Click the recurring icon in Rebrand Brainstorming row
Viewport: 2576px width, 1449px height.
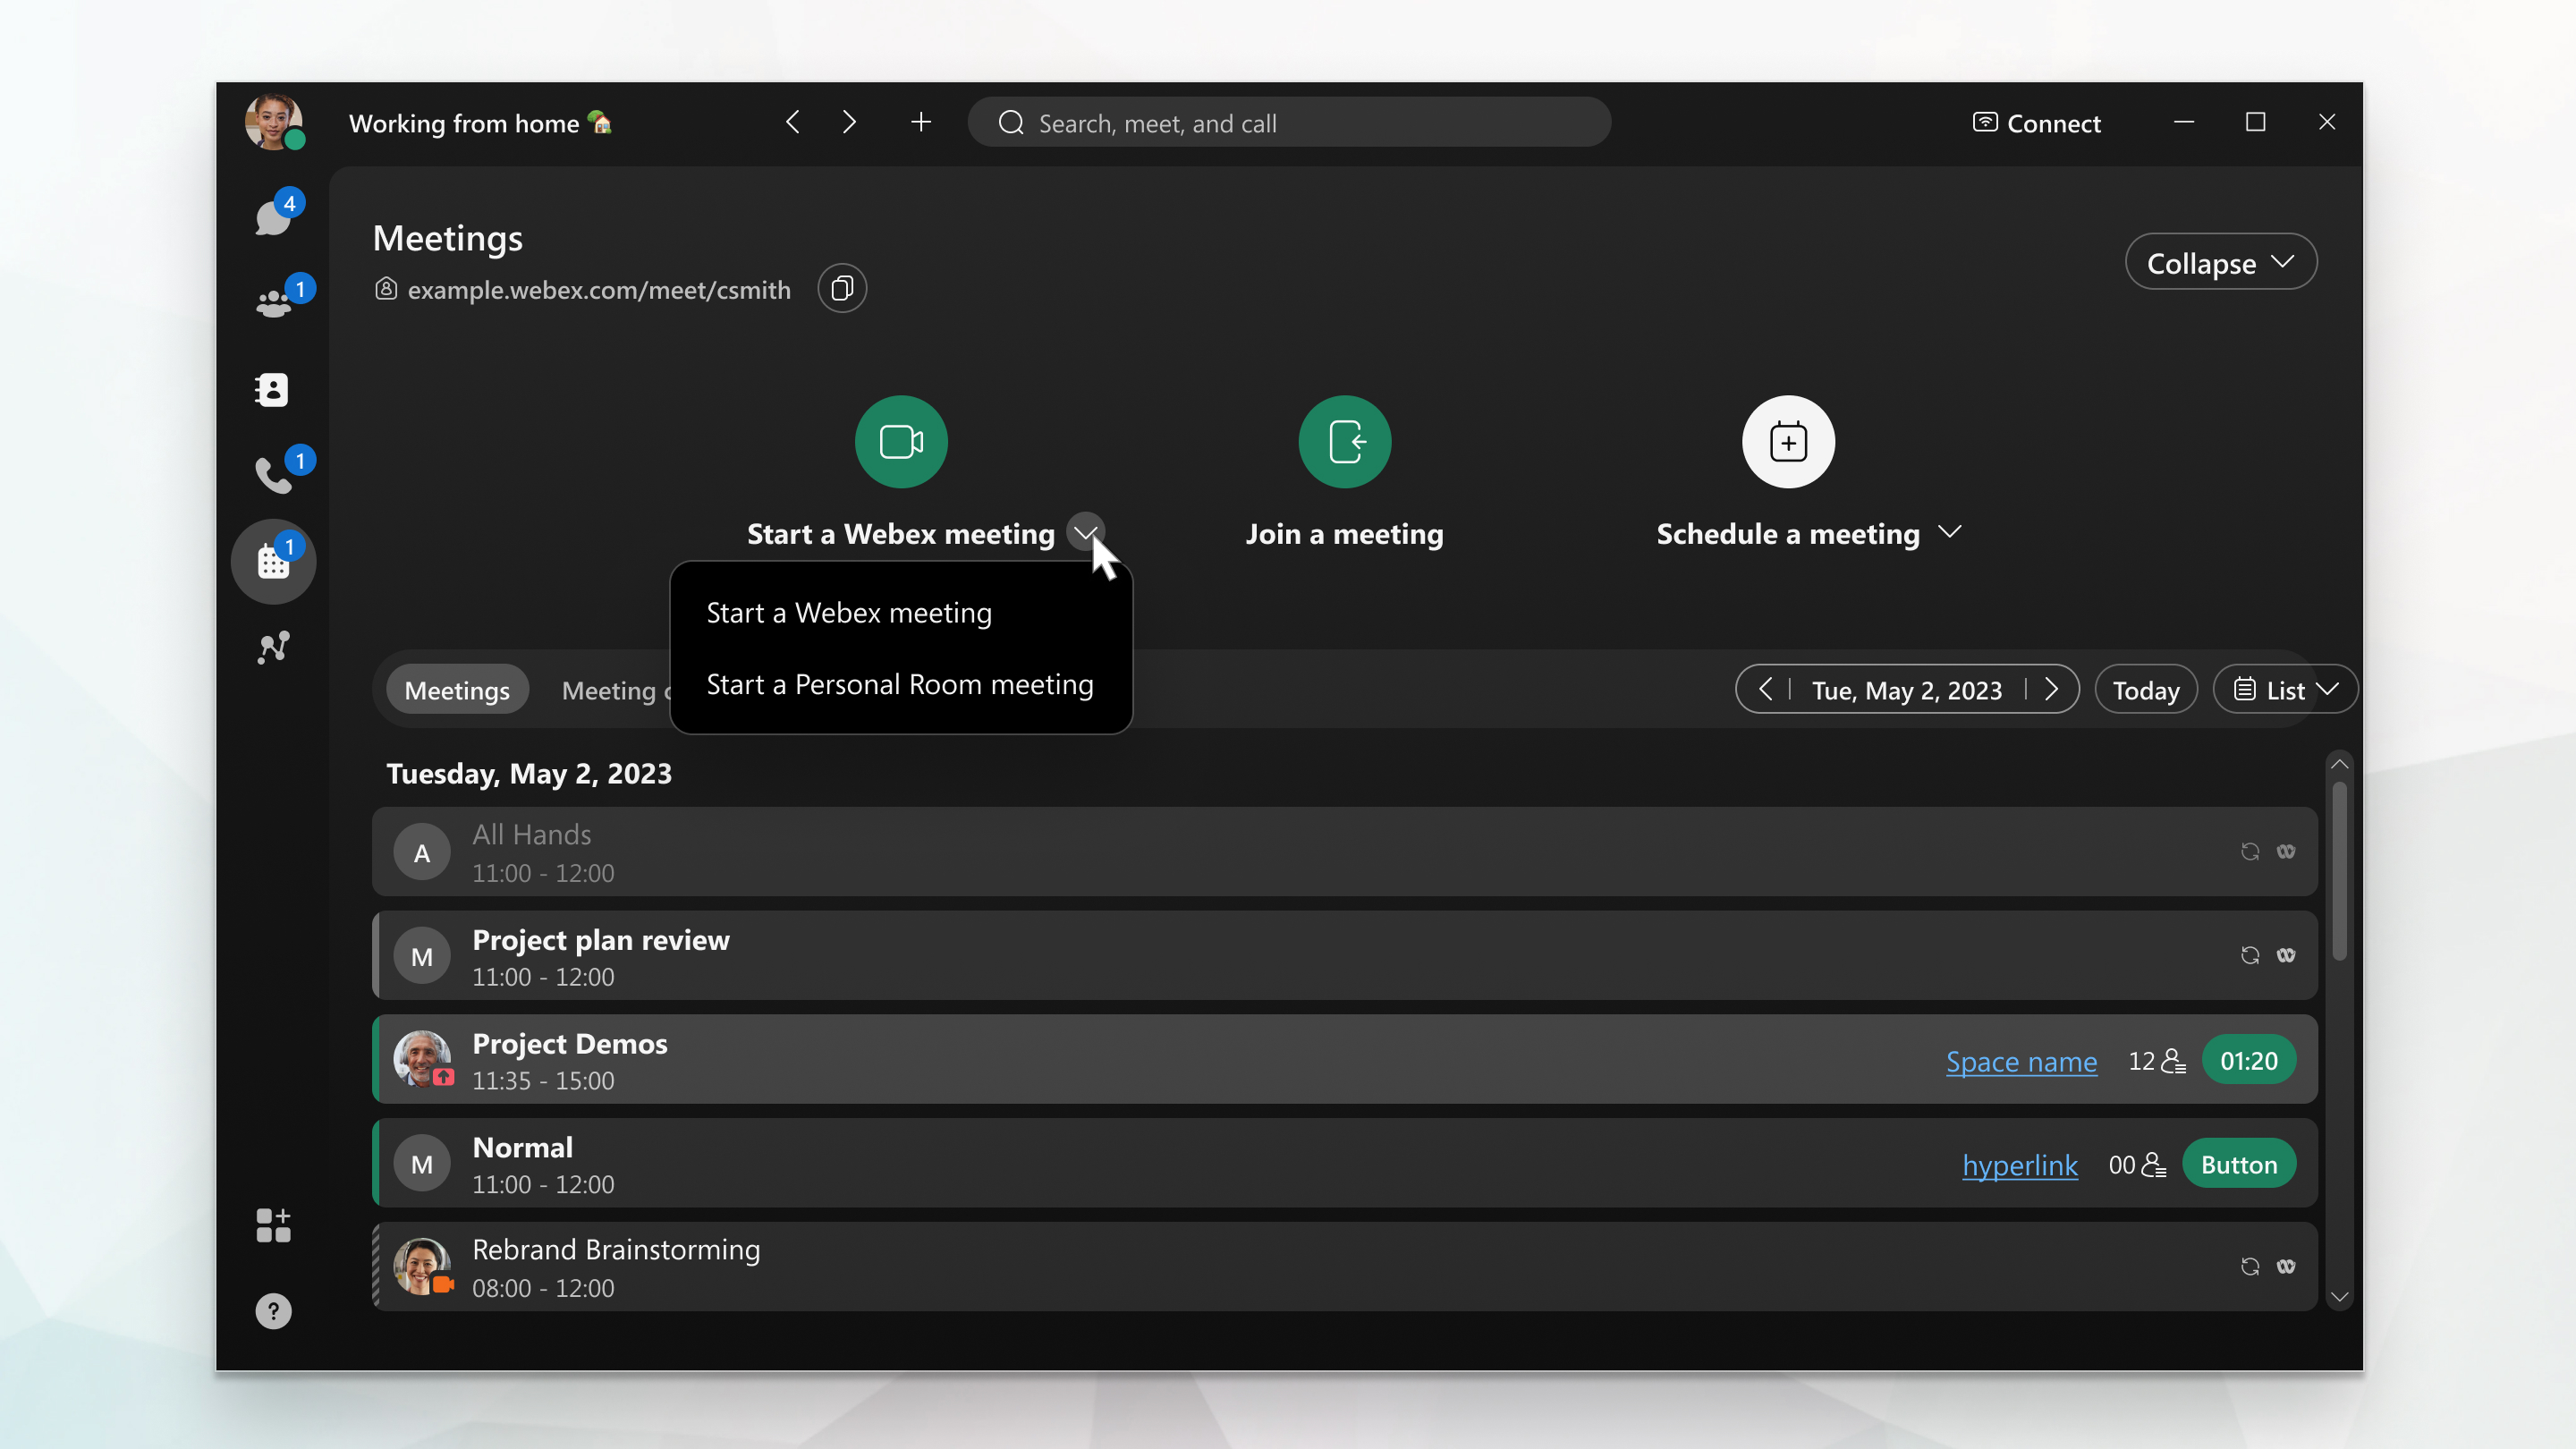pos(2250,1267)
